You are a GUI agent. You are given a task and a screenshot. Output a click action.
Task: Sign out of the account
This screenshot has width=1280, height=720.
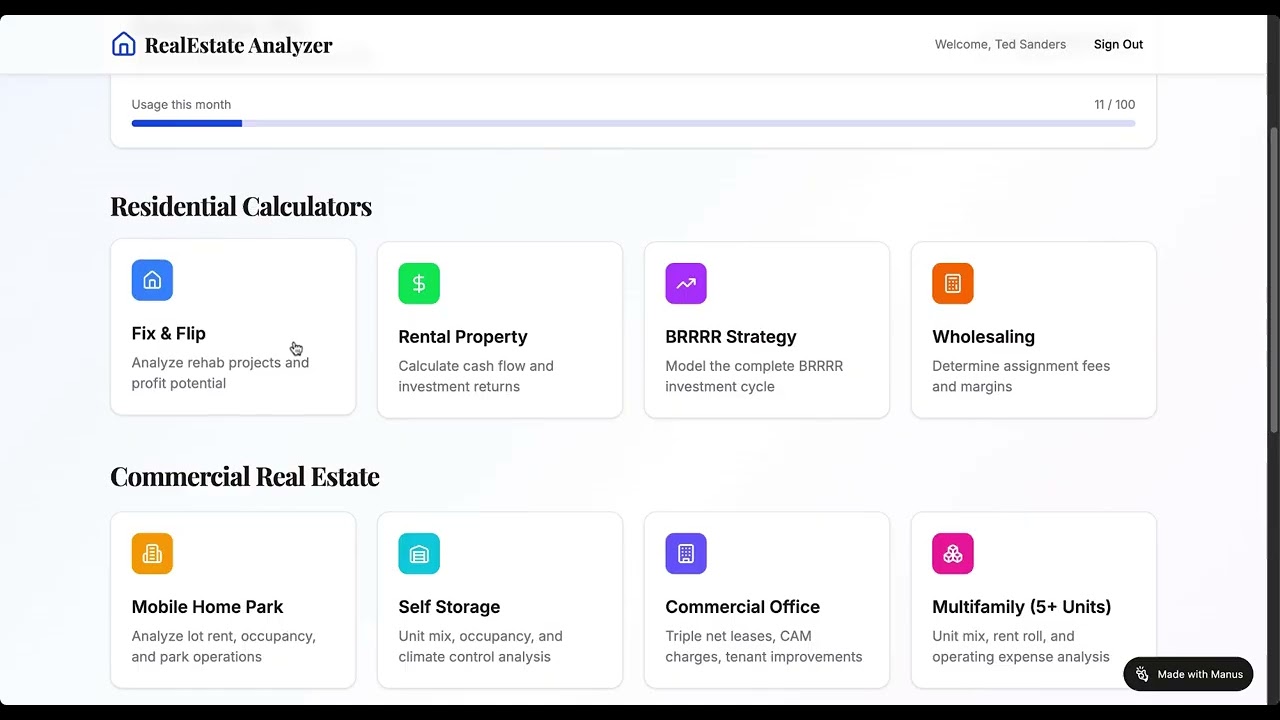(1118, 44)
